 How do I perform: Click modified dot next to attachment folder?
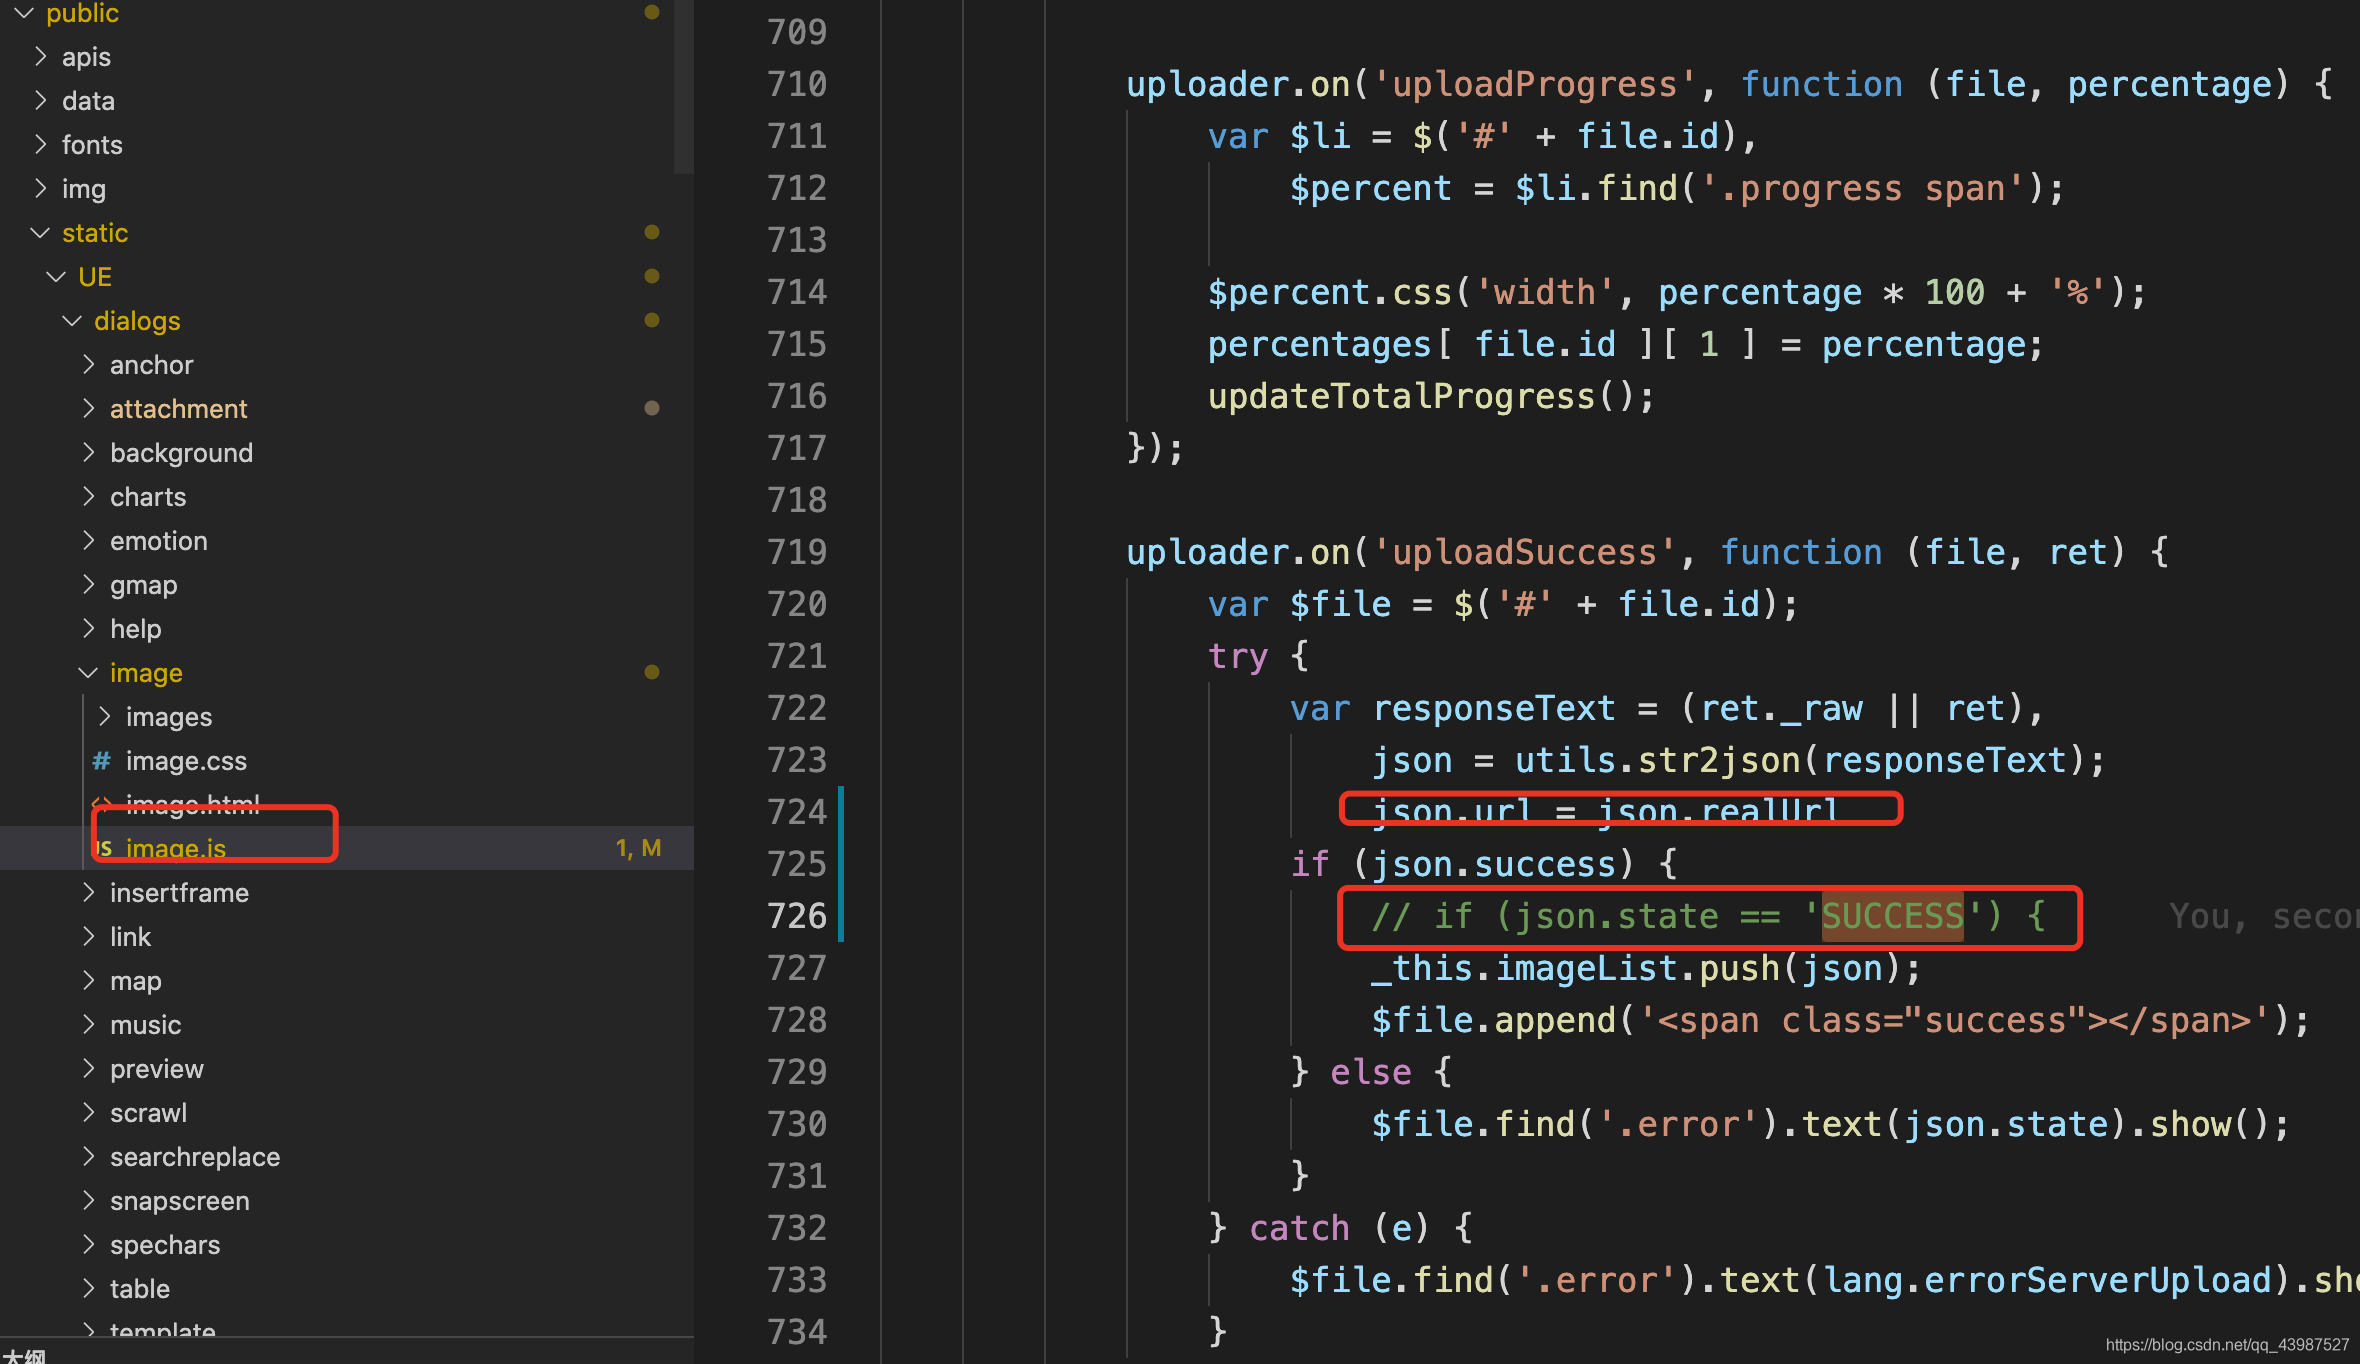pyautogui.click(x=652, y=408)
